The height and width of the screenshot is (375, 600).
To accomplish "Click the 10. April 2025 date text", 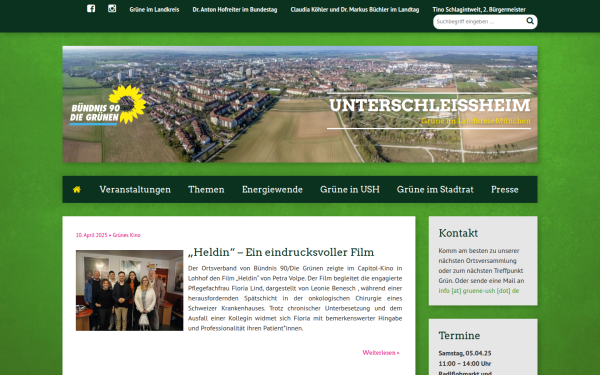I will pyautogui.click(x=91, y=235).
